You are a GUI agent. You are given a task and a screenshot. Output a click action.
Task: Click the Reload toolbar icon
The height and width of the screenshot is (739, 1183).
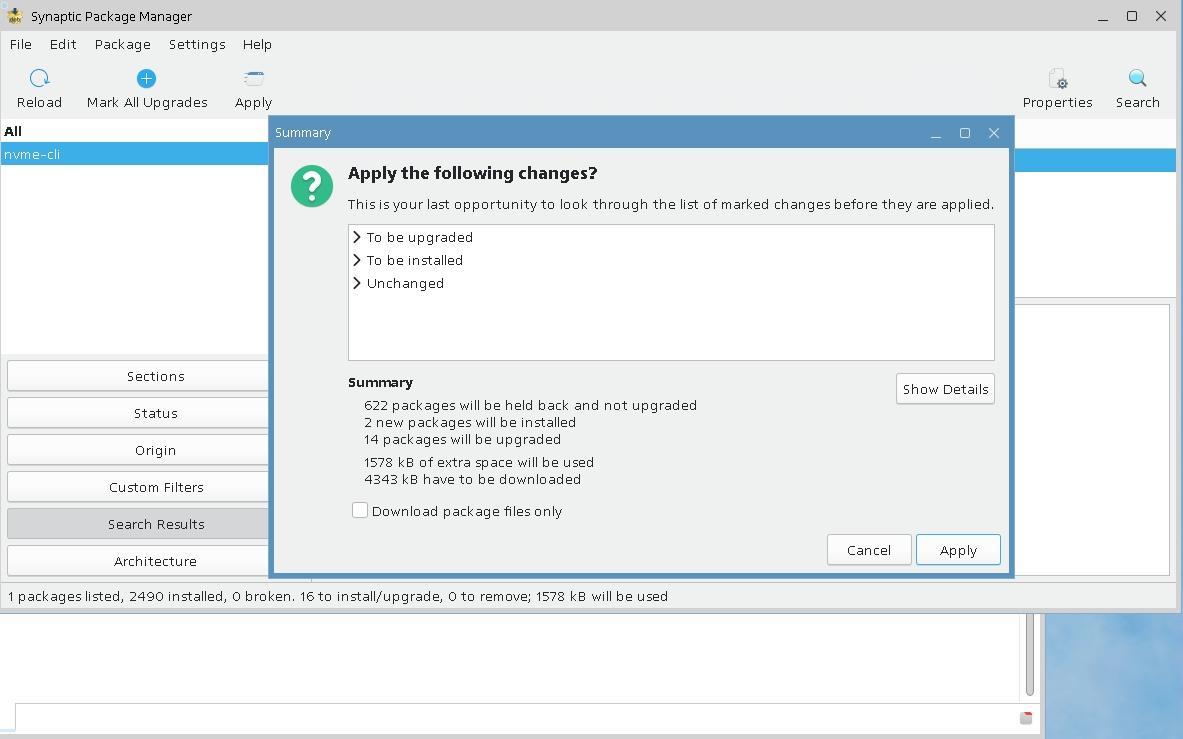click(x=39, y=79)
